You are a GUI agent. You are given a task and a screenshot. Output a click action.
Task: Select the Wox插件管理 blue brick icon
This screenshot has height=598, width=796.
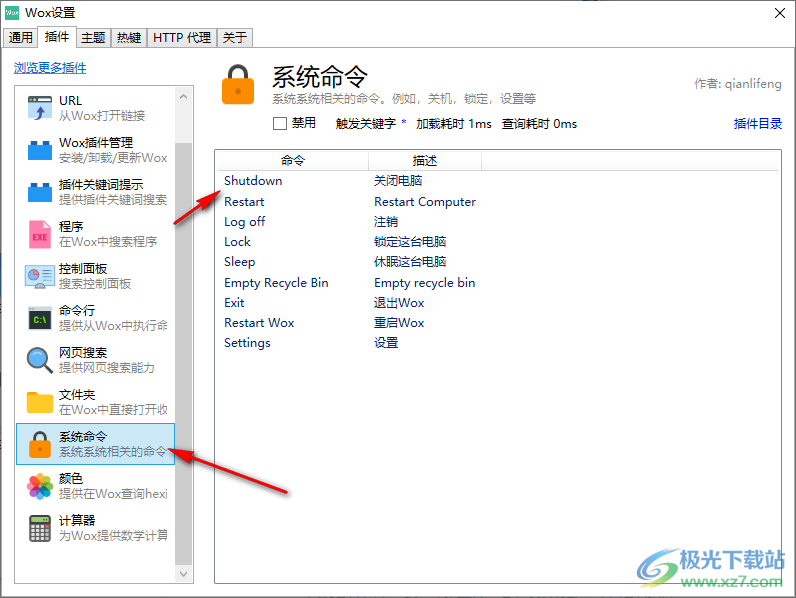(40, 150)
